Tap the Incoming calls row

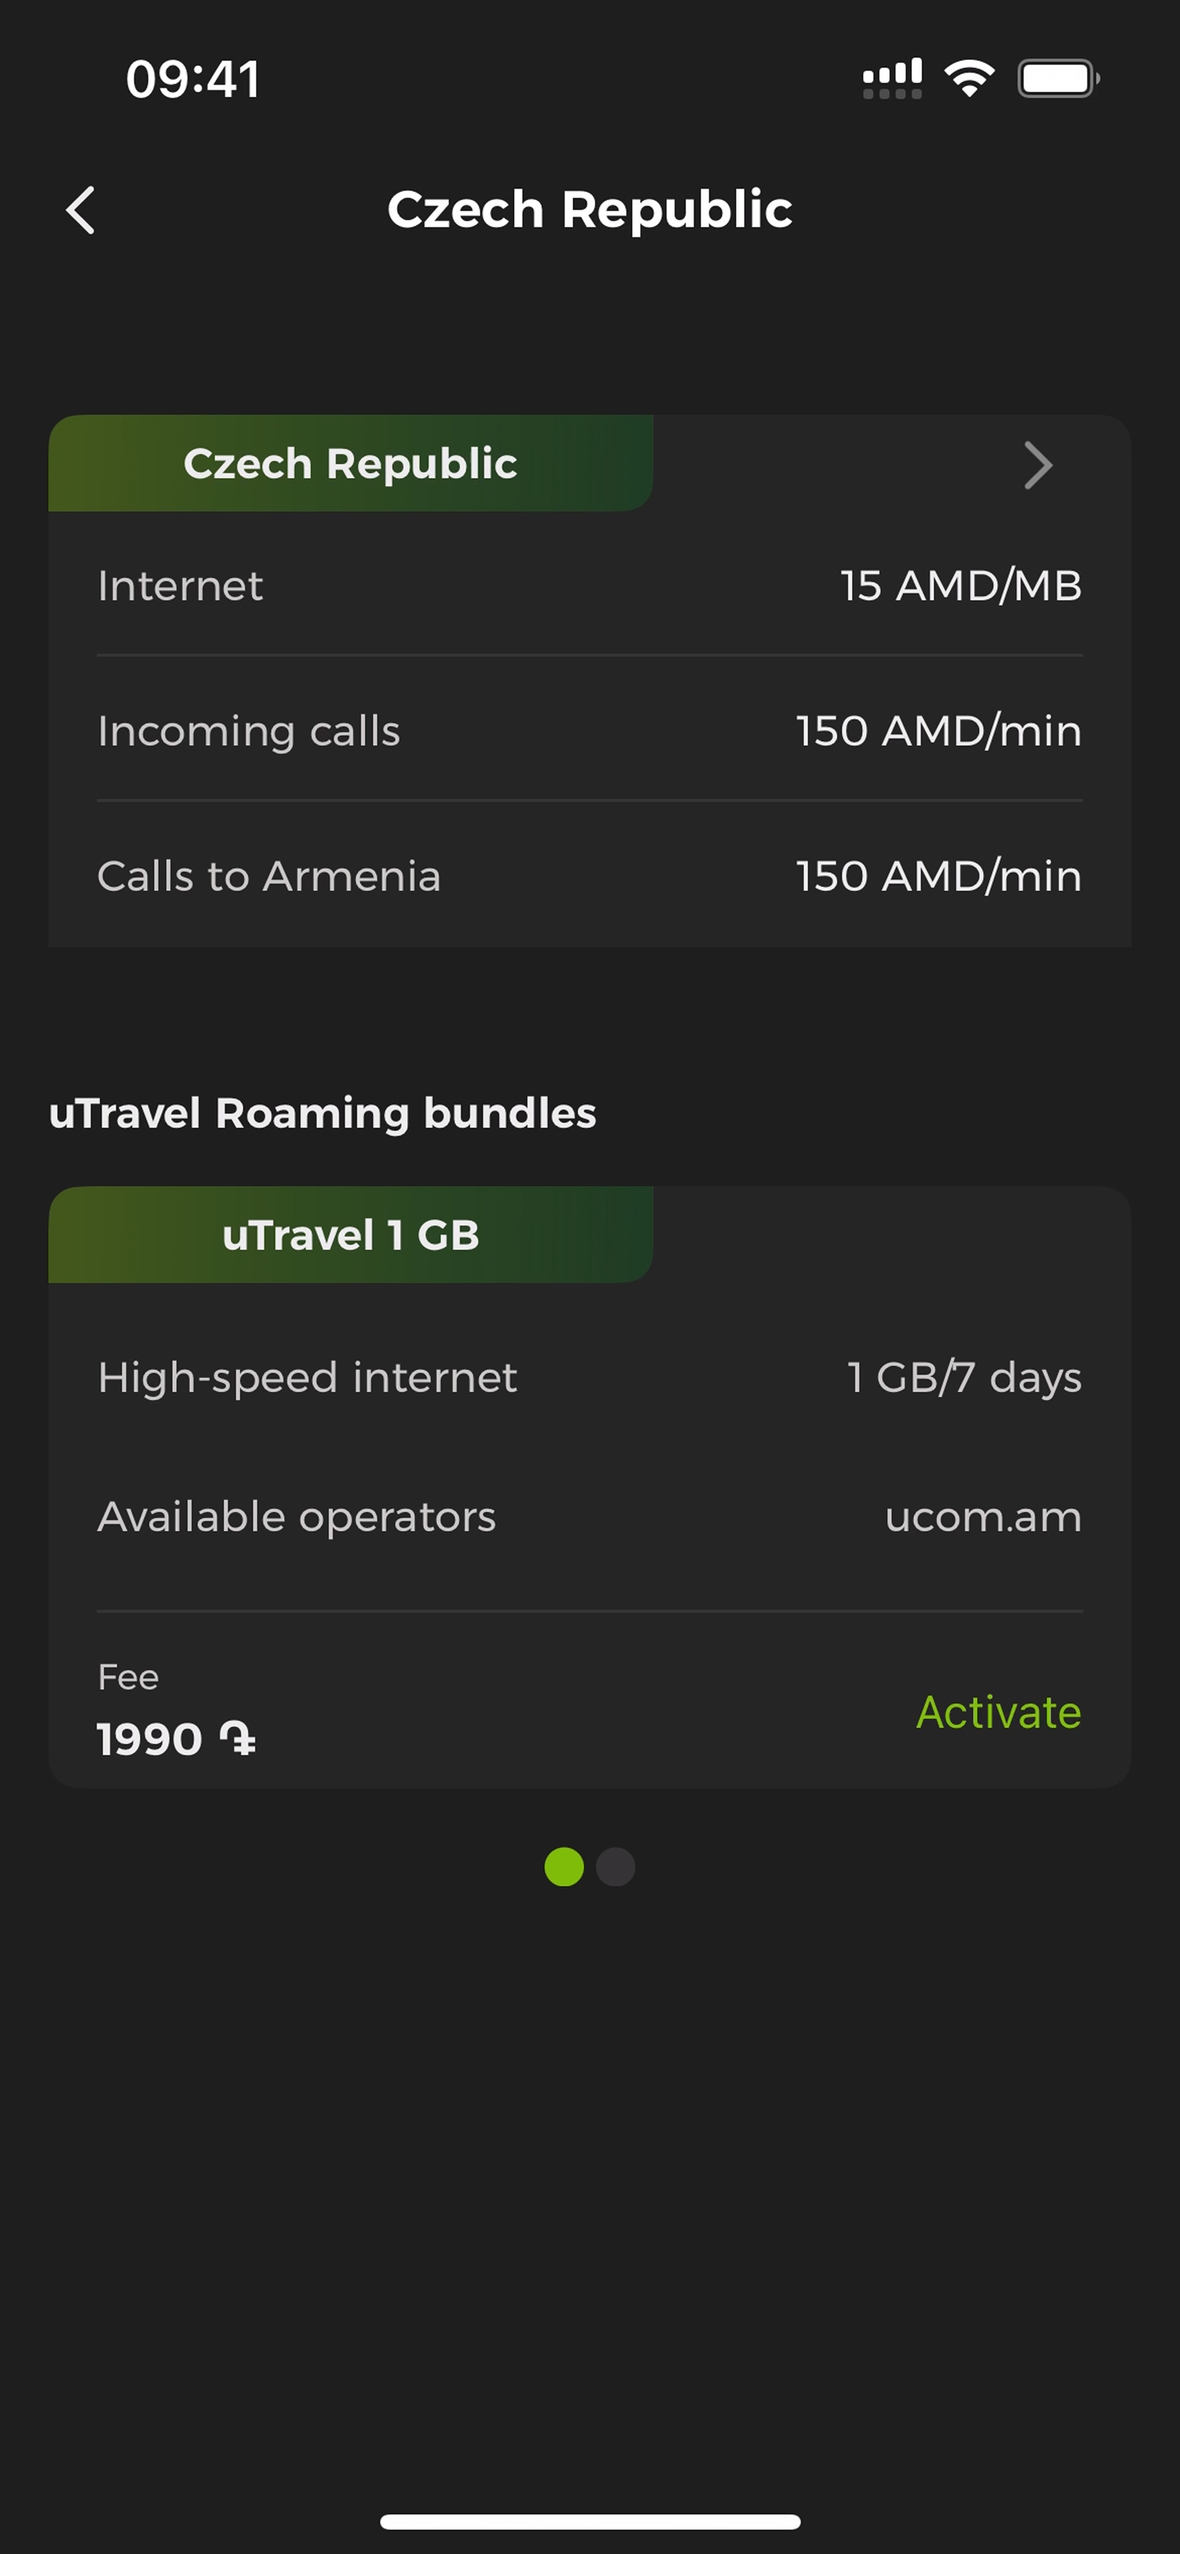[x=589, y=731]
